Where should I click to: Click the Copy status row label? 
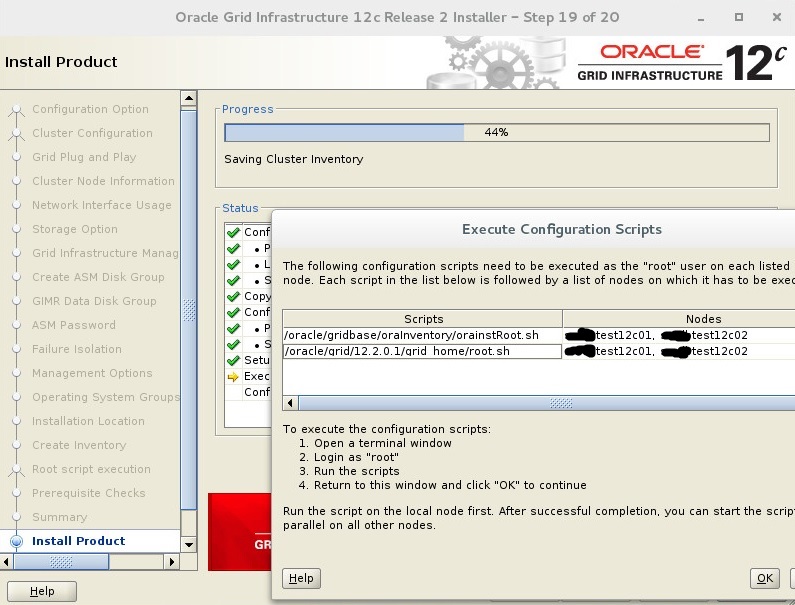(258, 296)
